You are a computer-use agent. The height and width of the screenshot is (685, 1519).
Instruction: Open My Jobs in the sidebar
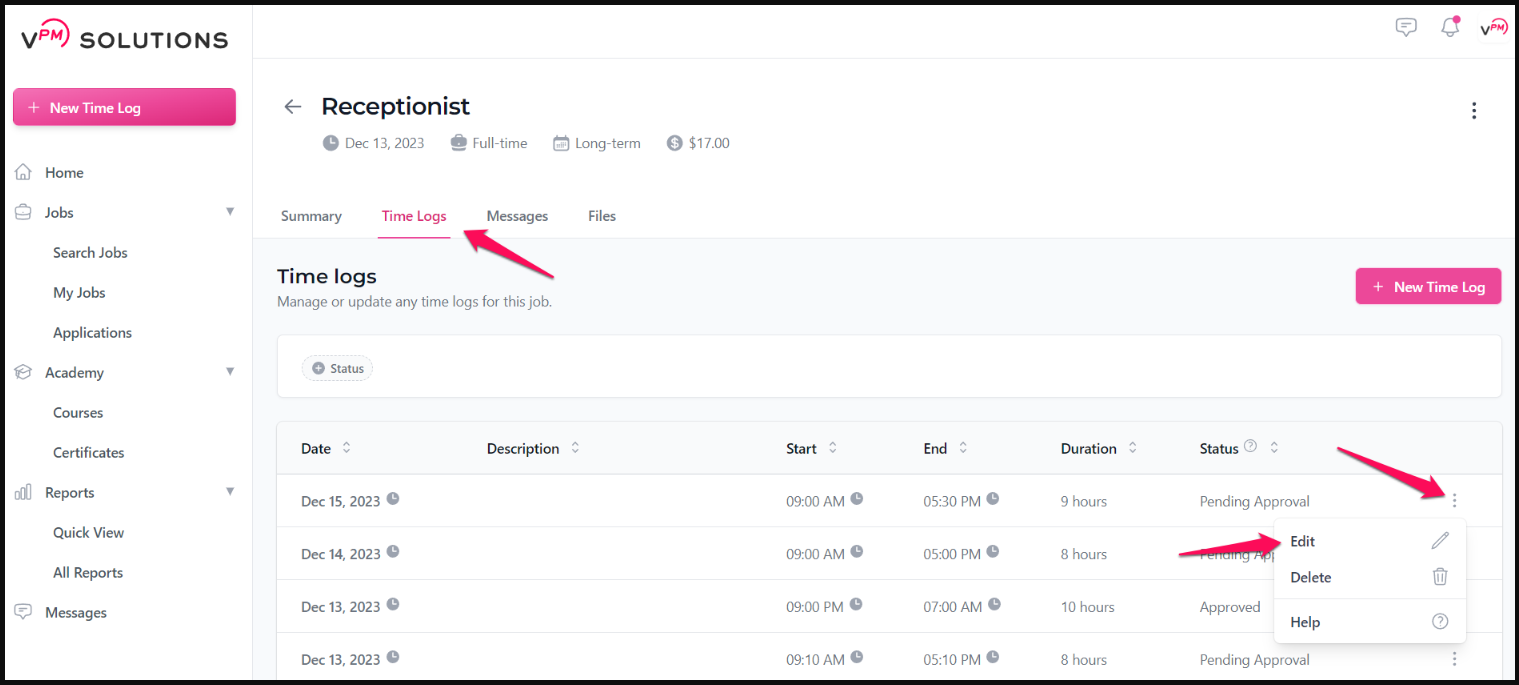coord(79,292)
